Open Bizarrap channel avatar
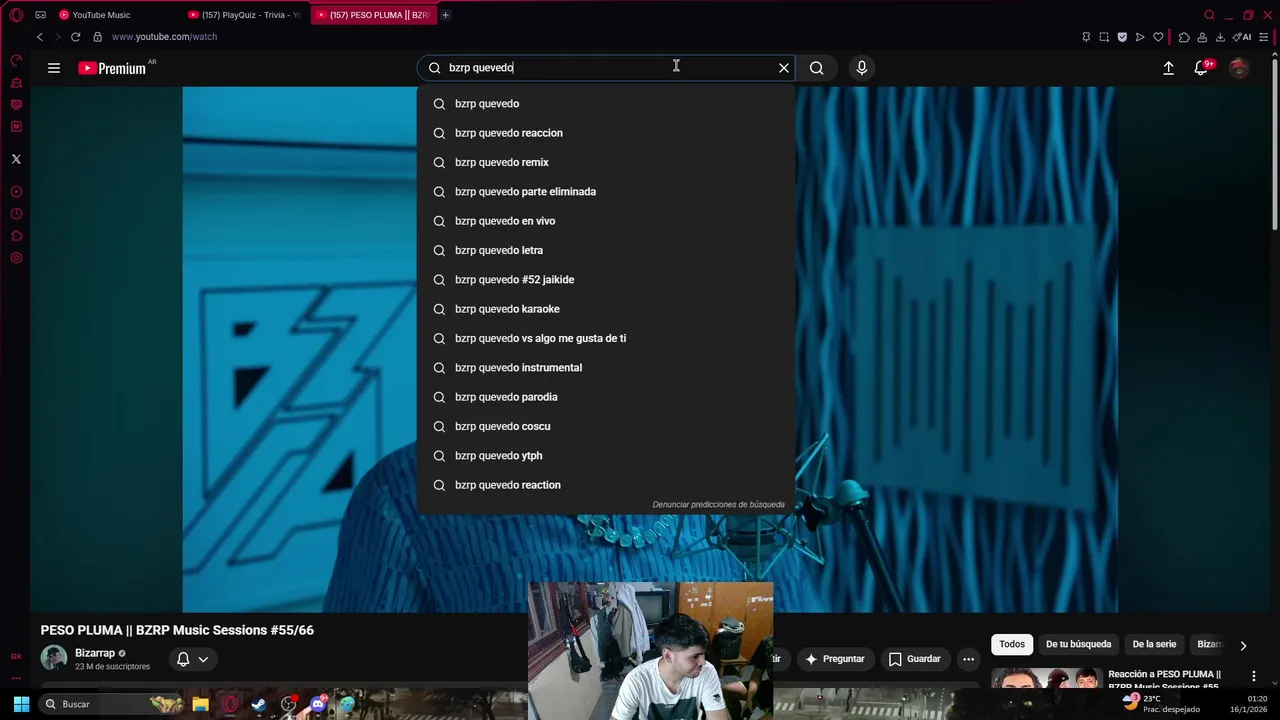The image size is (1280, 720). [x=54, y=658]
